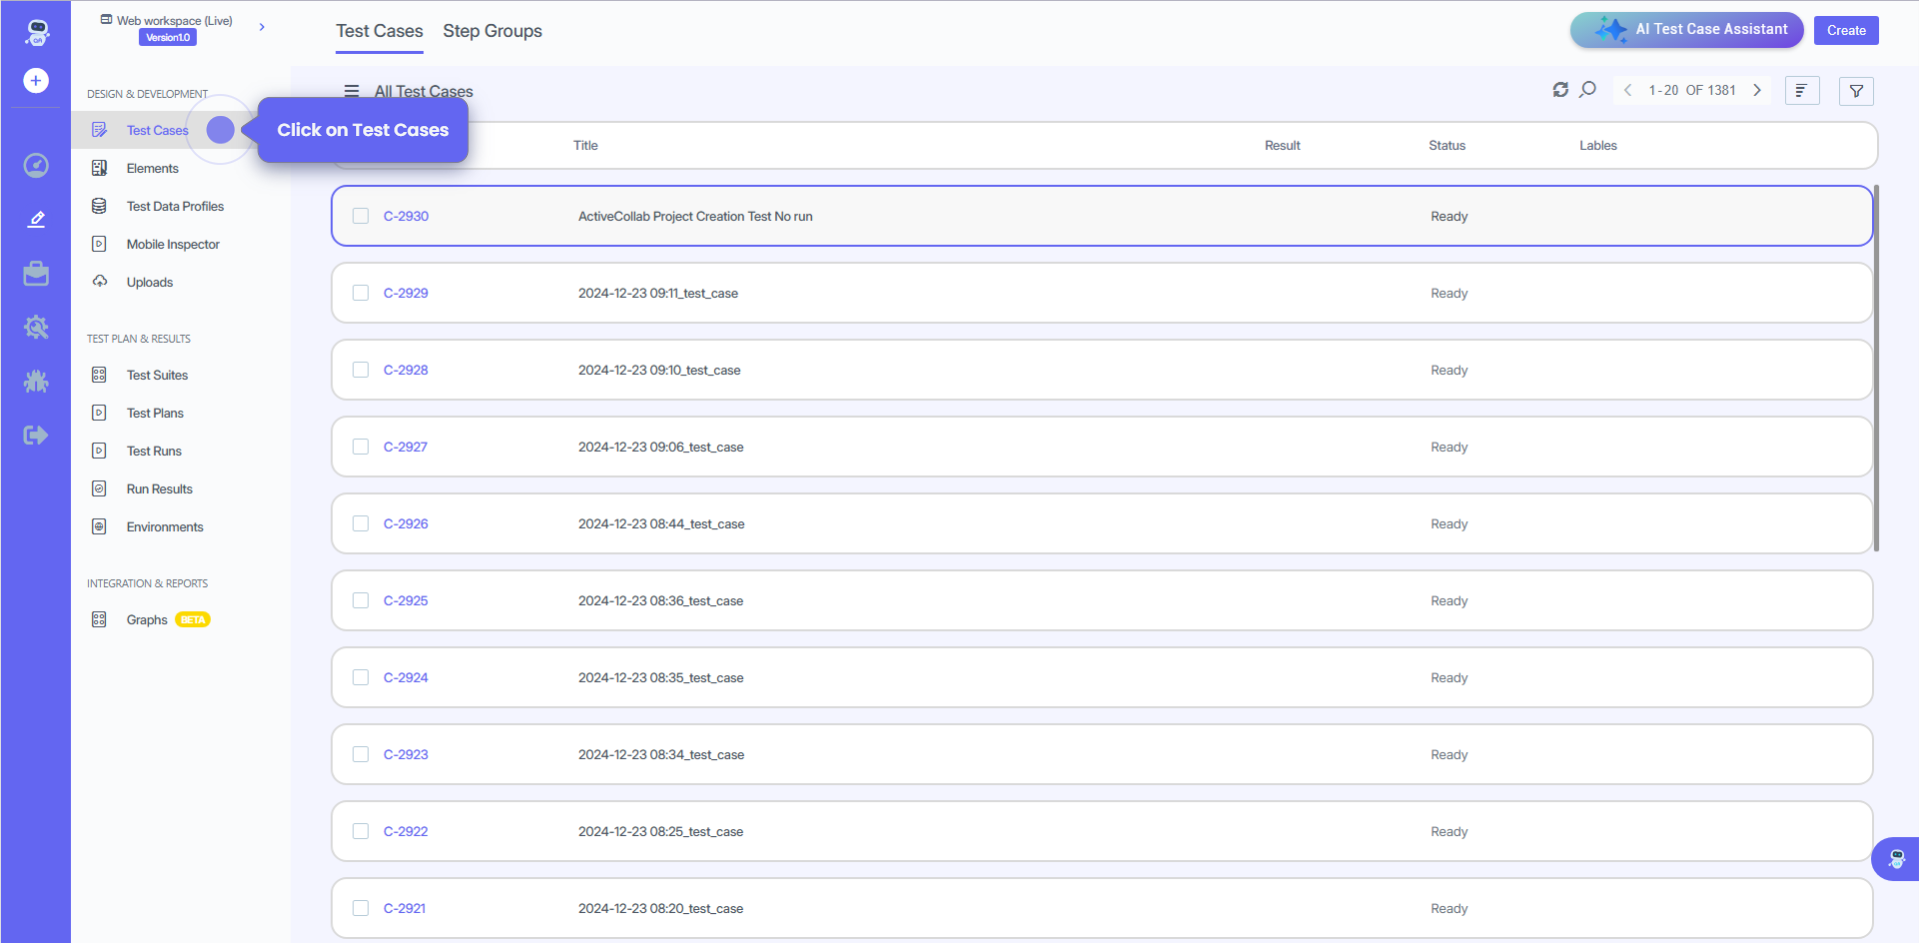Open the All Test Cases hamburger menu
The width and height of the screenshot is (1919, 943).
click(351, 91)
